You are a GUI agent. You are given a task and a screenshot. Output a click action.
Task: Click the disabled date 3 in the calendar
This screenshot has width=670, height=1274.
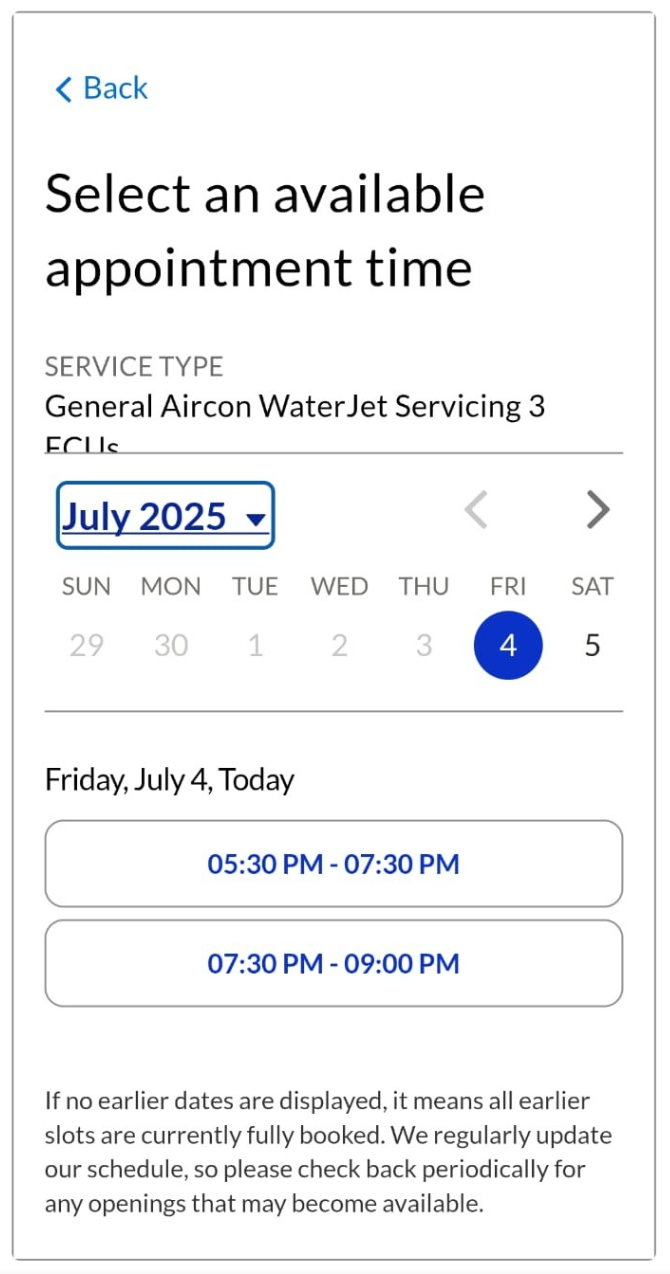point(423,645)
